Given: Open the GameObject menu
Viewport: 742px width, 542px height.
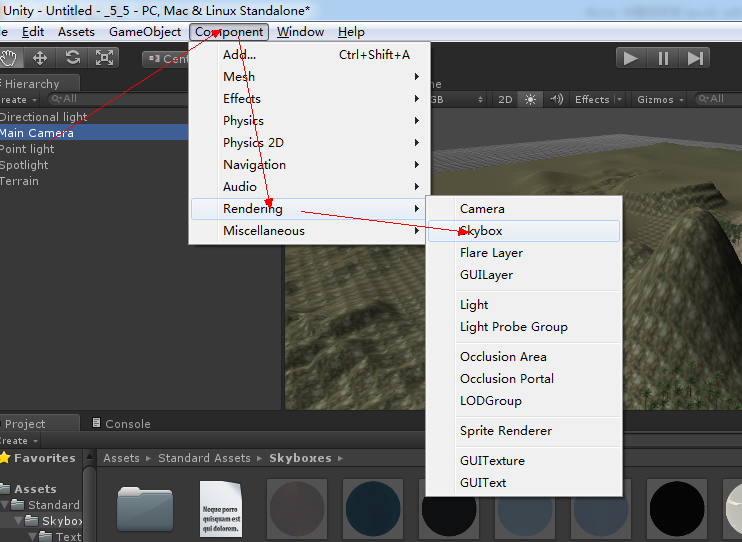Looking at the screenshot, I should click(x=145, y=32).
